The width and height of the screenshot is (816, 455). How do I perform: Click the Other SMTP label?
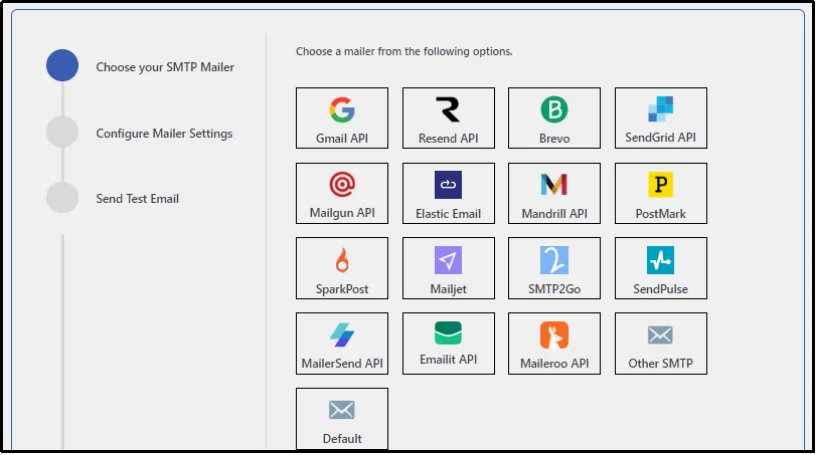coord(660,364)
